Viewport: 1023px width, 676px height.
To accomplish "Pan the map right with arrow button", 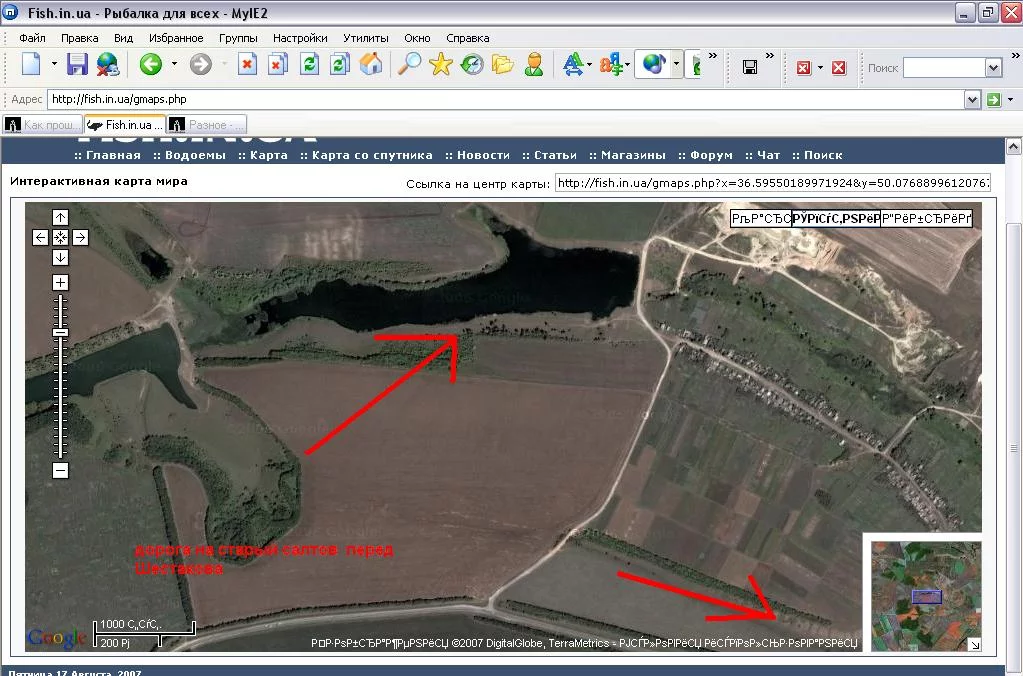I will tap(80, 237).
